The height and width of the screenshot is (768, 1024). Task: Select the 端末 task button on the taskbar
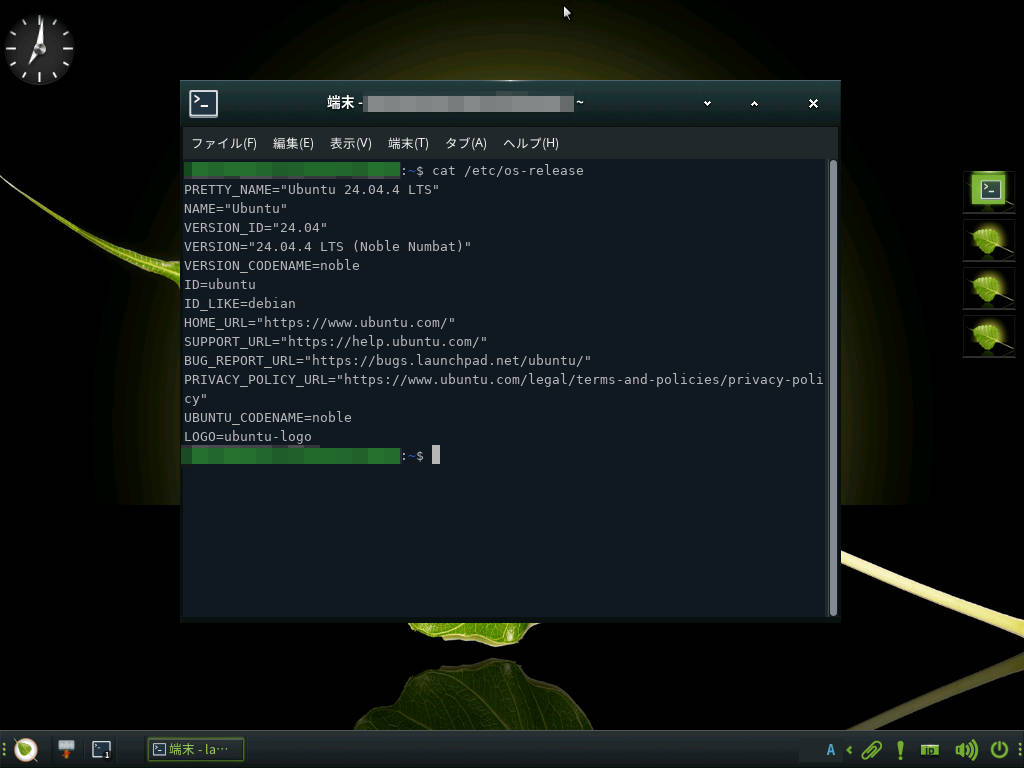click(x=196, y=748)
